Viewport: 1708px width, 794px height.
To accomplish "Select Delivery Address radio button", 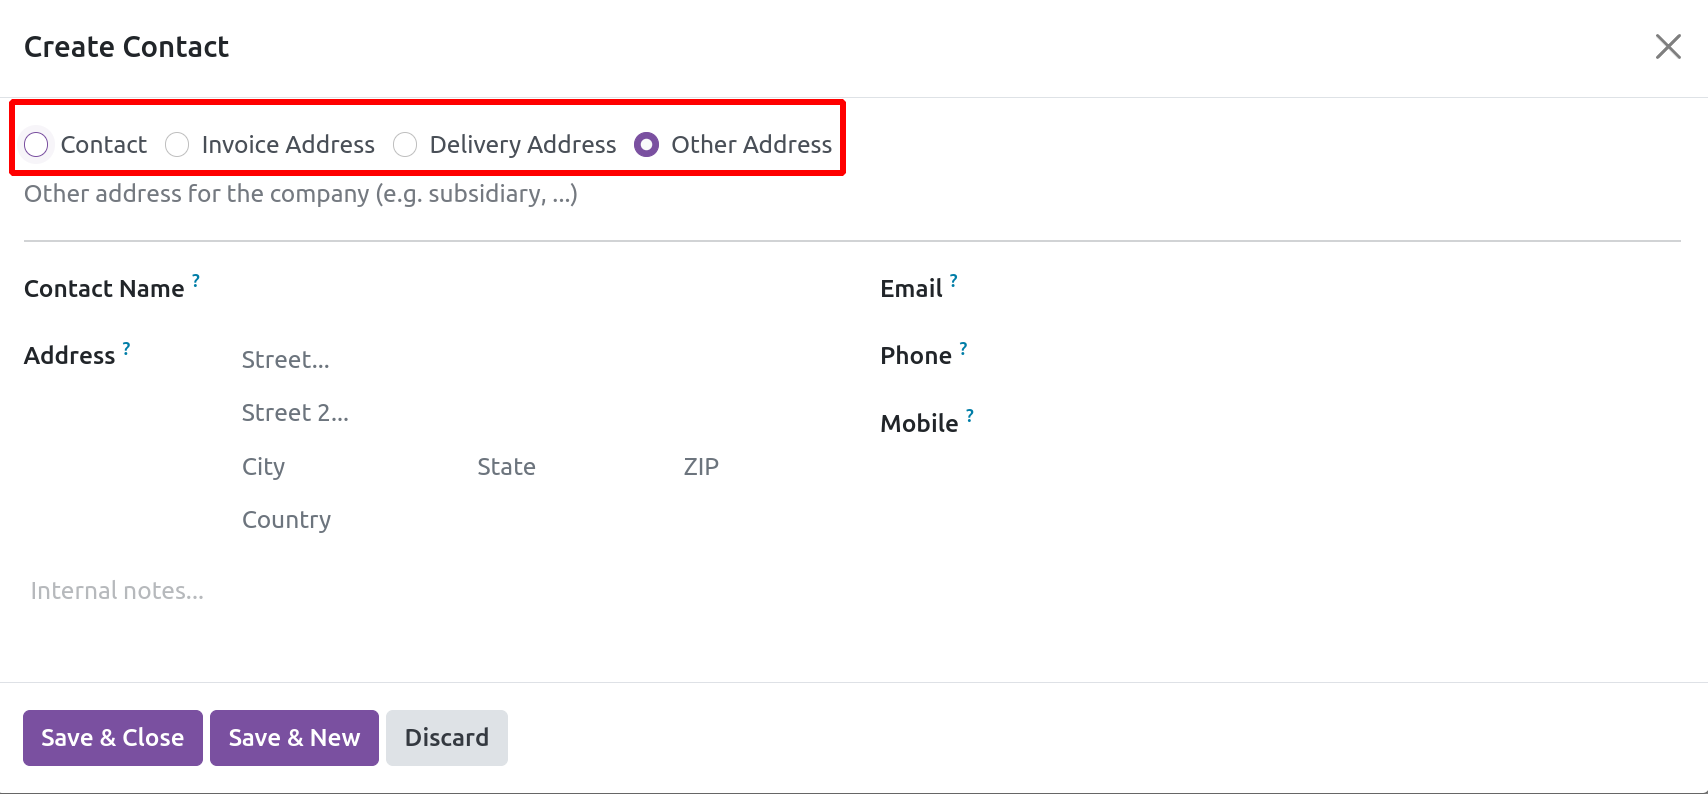I will (x=405, y=145).
